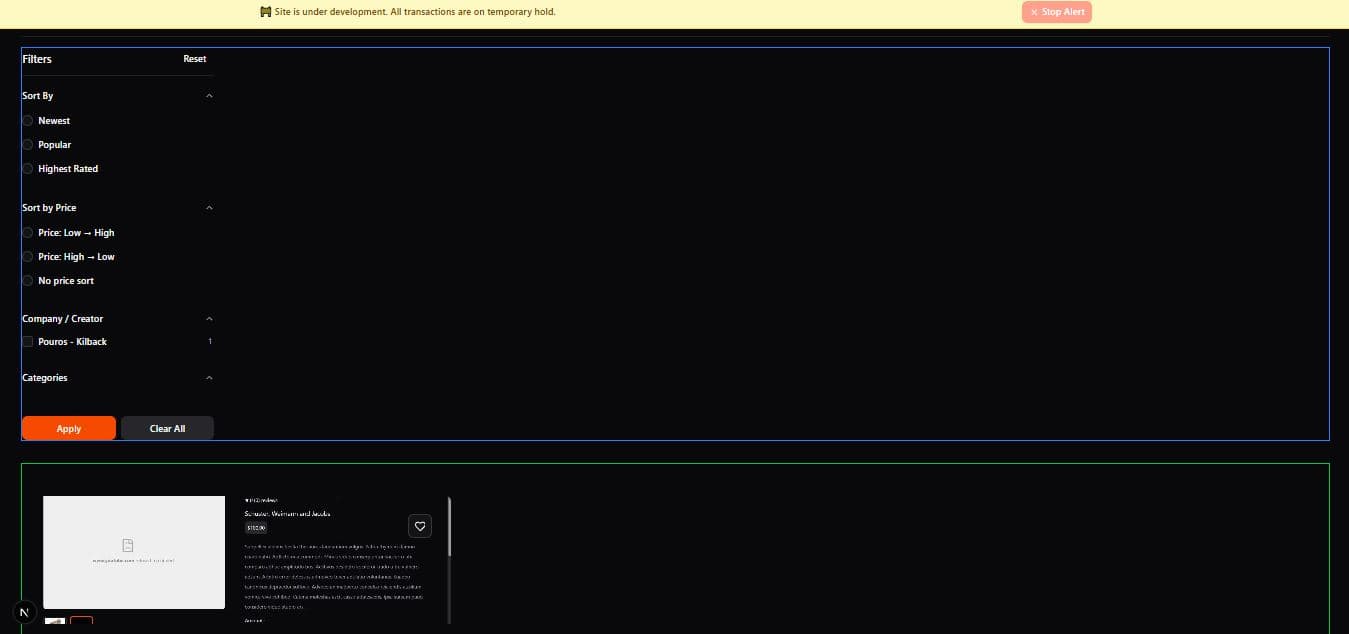Select Highest Rated sorting
1349x634 pixels.
click(28, 169)
